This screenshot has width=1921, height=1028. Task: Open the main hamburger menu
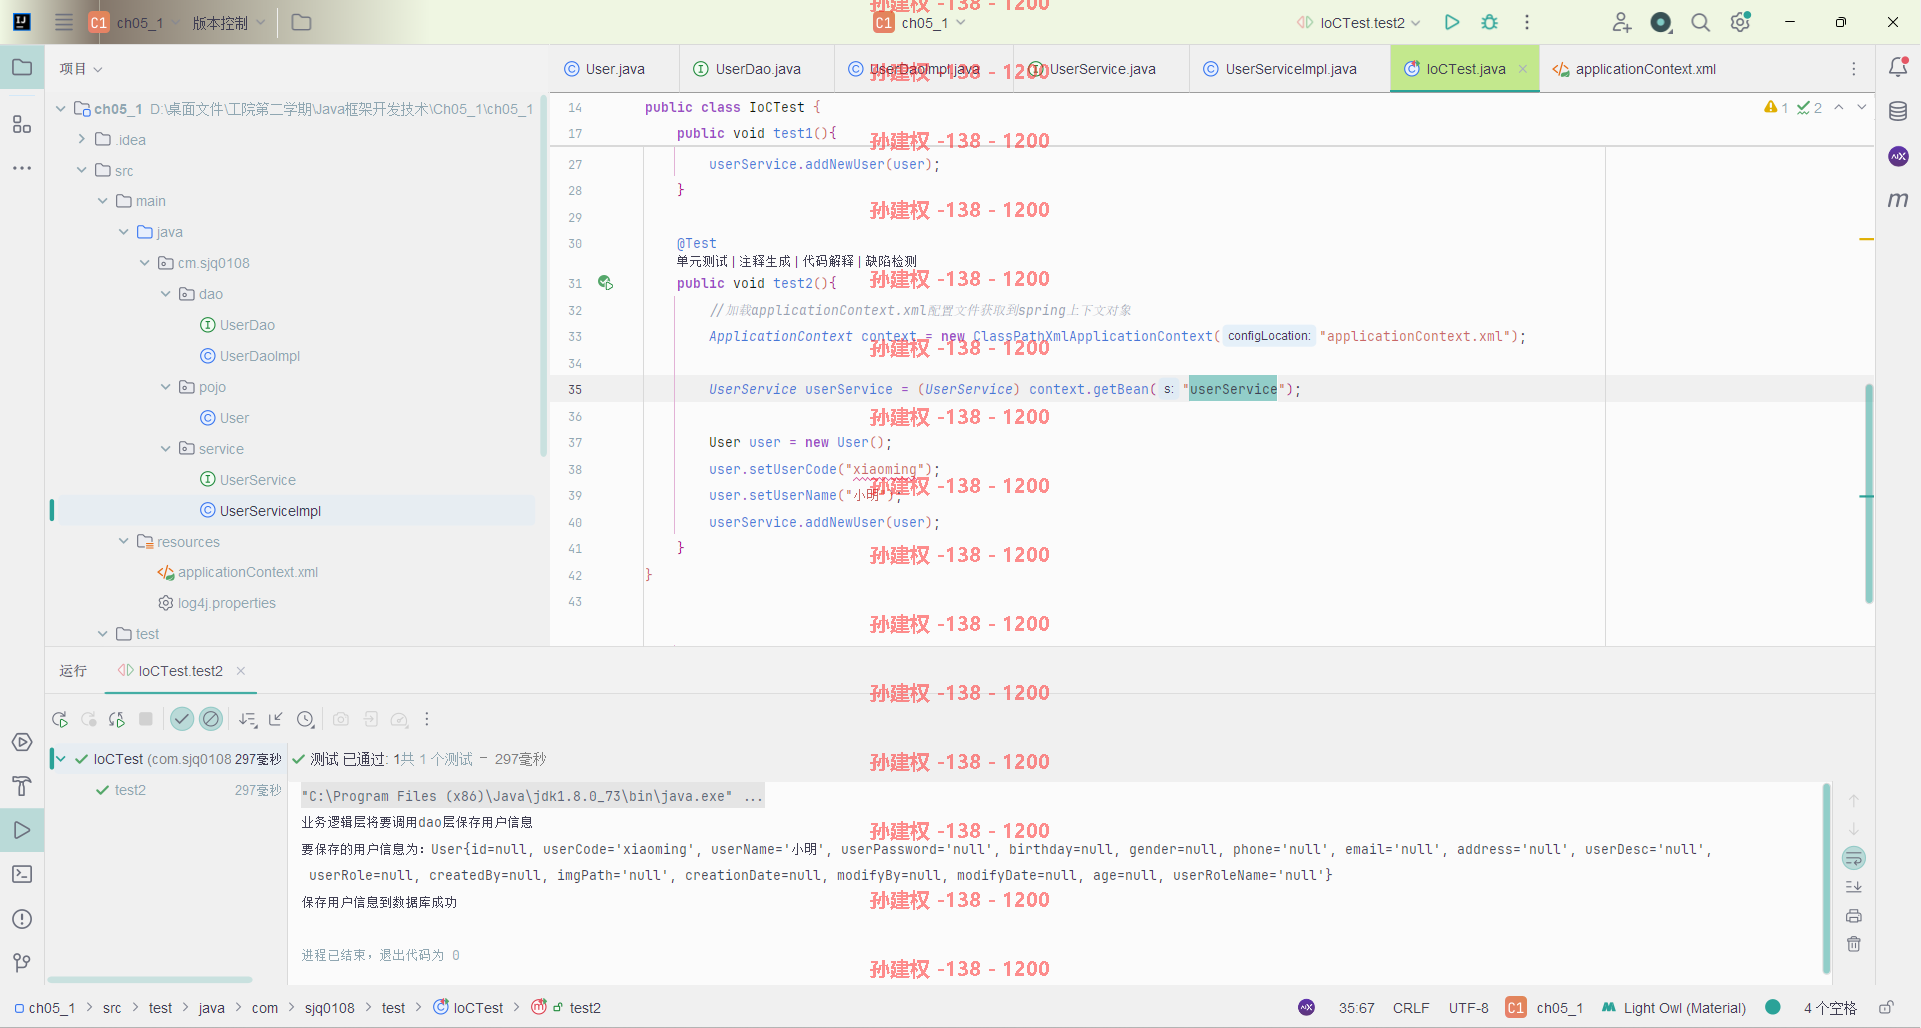pyautogui.click(x=64, y=22)
